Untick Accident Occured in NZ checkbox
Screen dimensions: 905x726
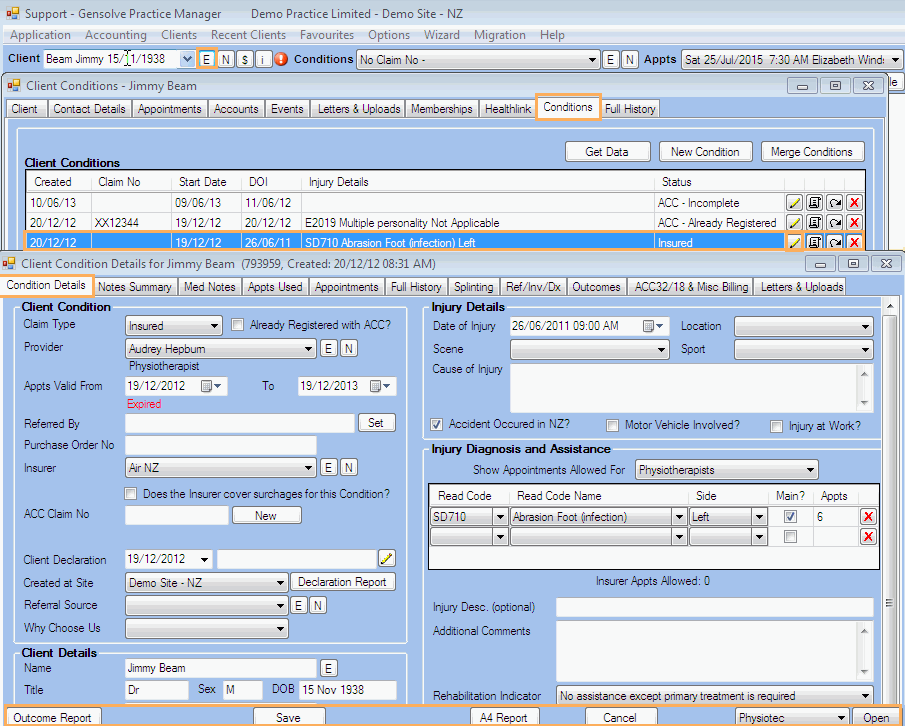tap(437, 425)
